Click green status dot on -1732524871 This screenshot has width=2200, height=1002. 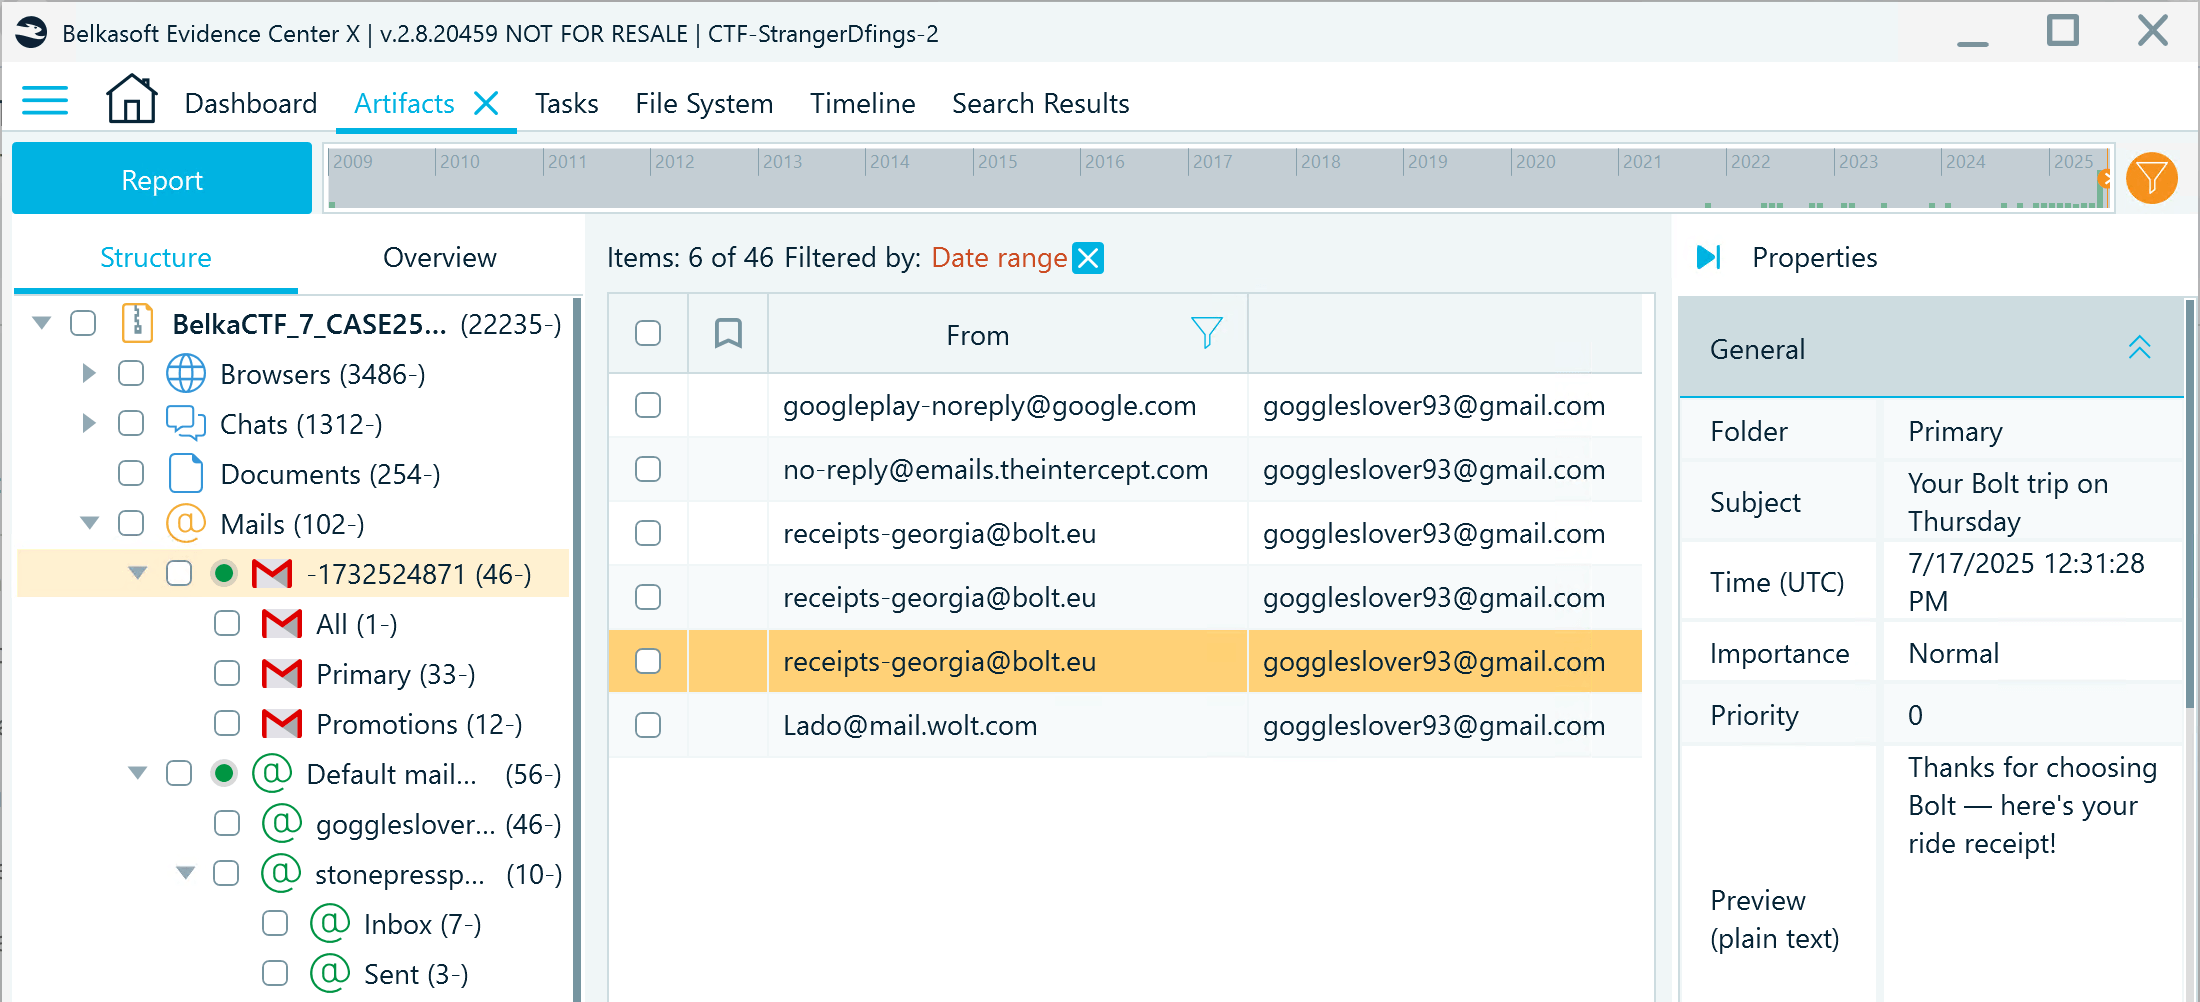coord(224,573)
